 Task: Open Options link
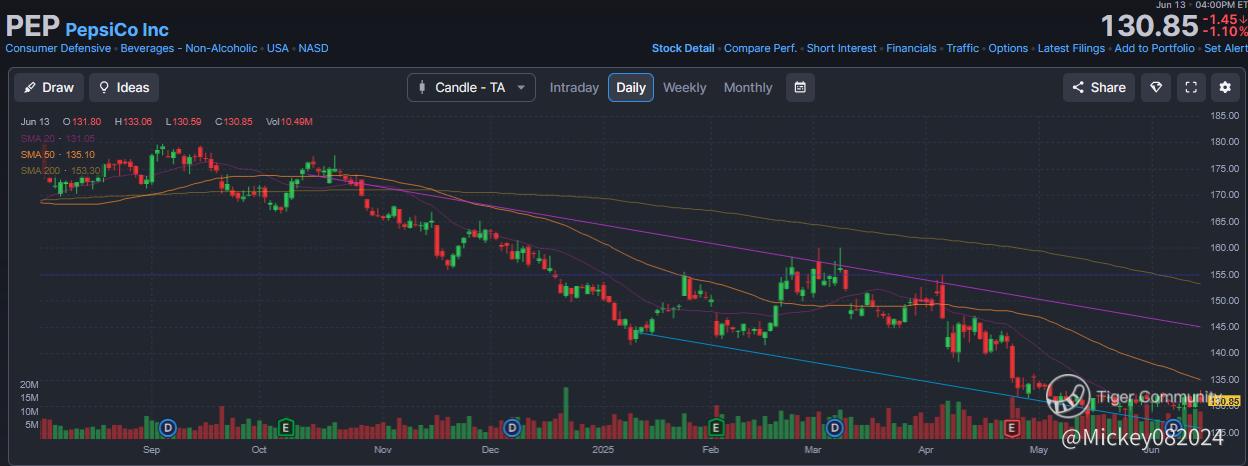coord(1008,48)
